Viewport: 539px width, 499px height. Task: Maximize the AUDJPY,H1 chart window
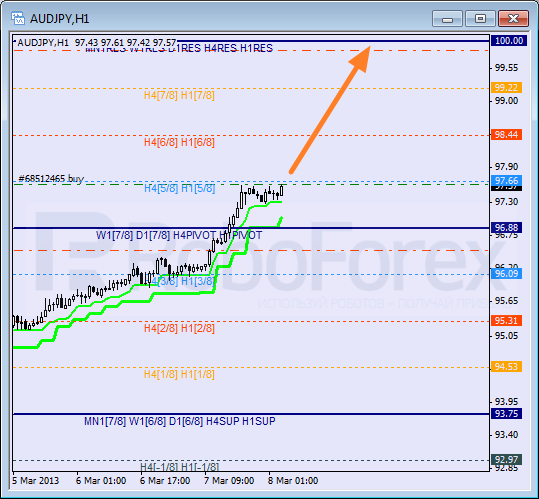click(480, 19)
